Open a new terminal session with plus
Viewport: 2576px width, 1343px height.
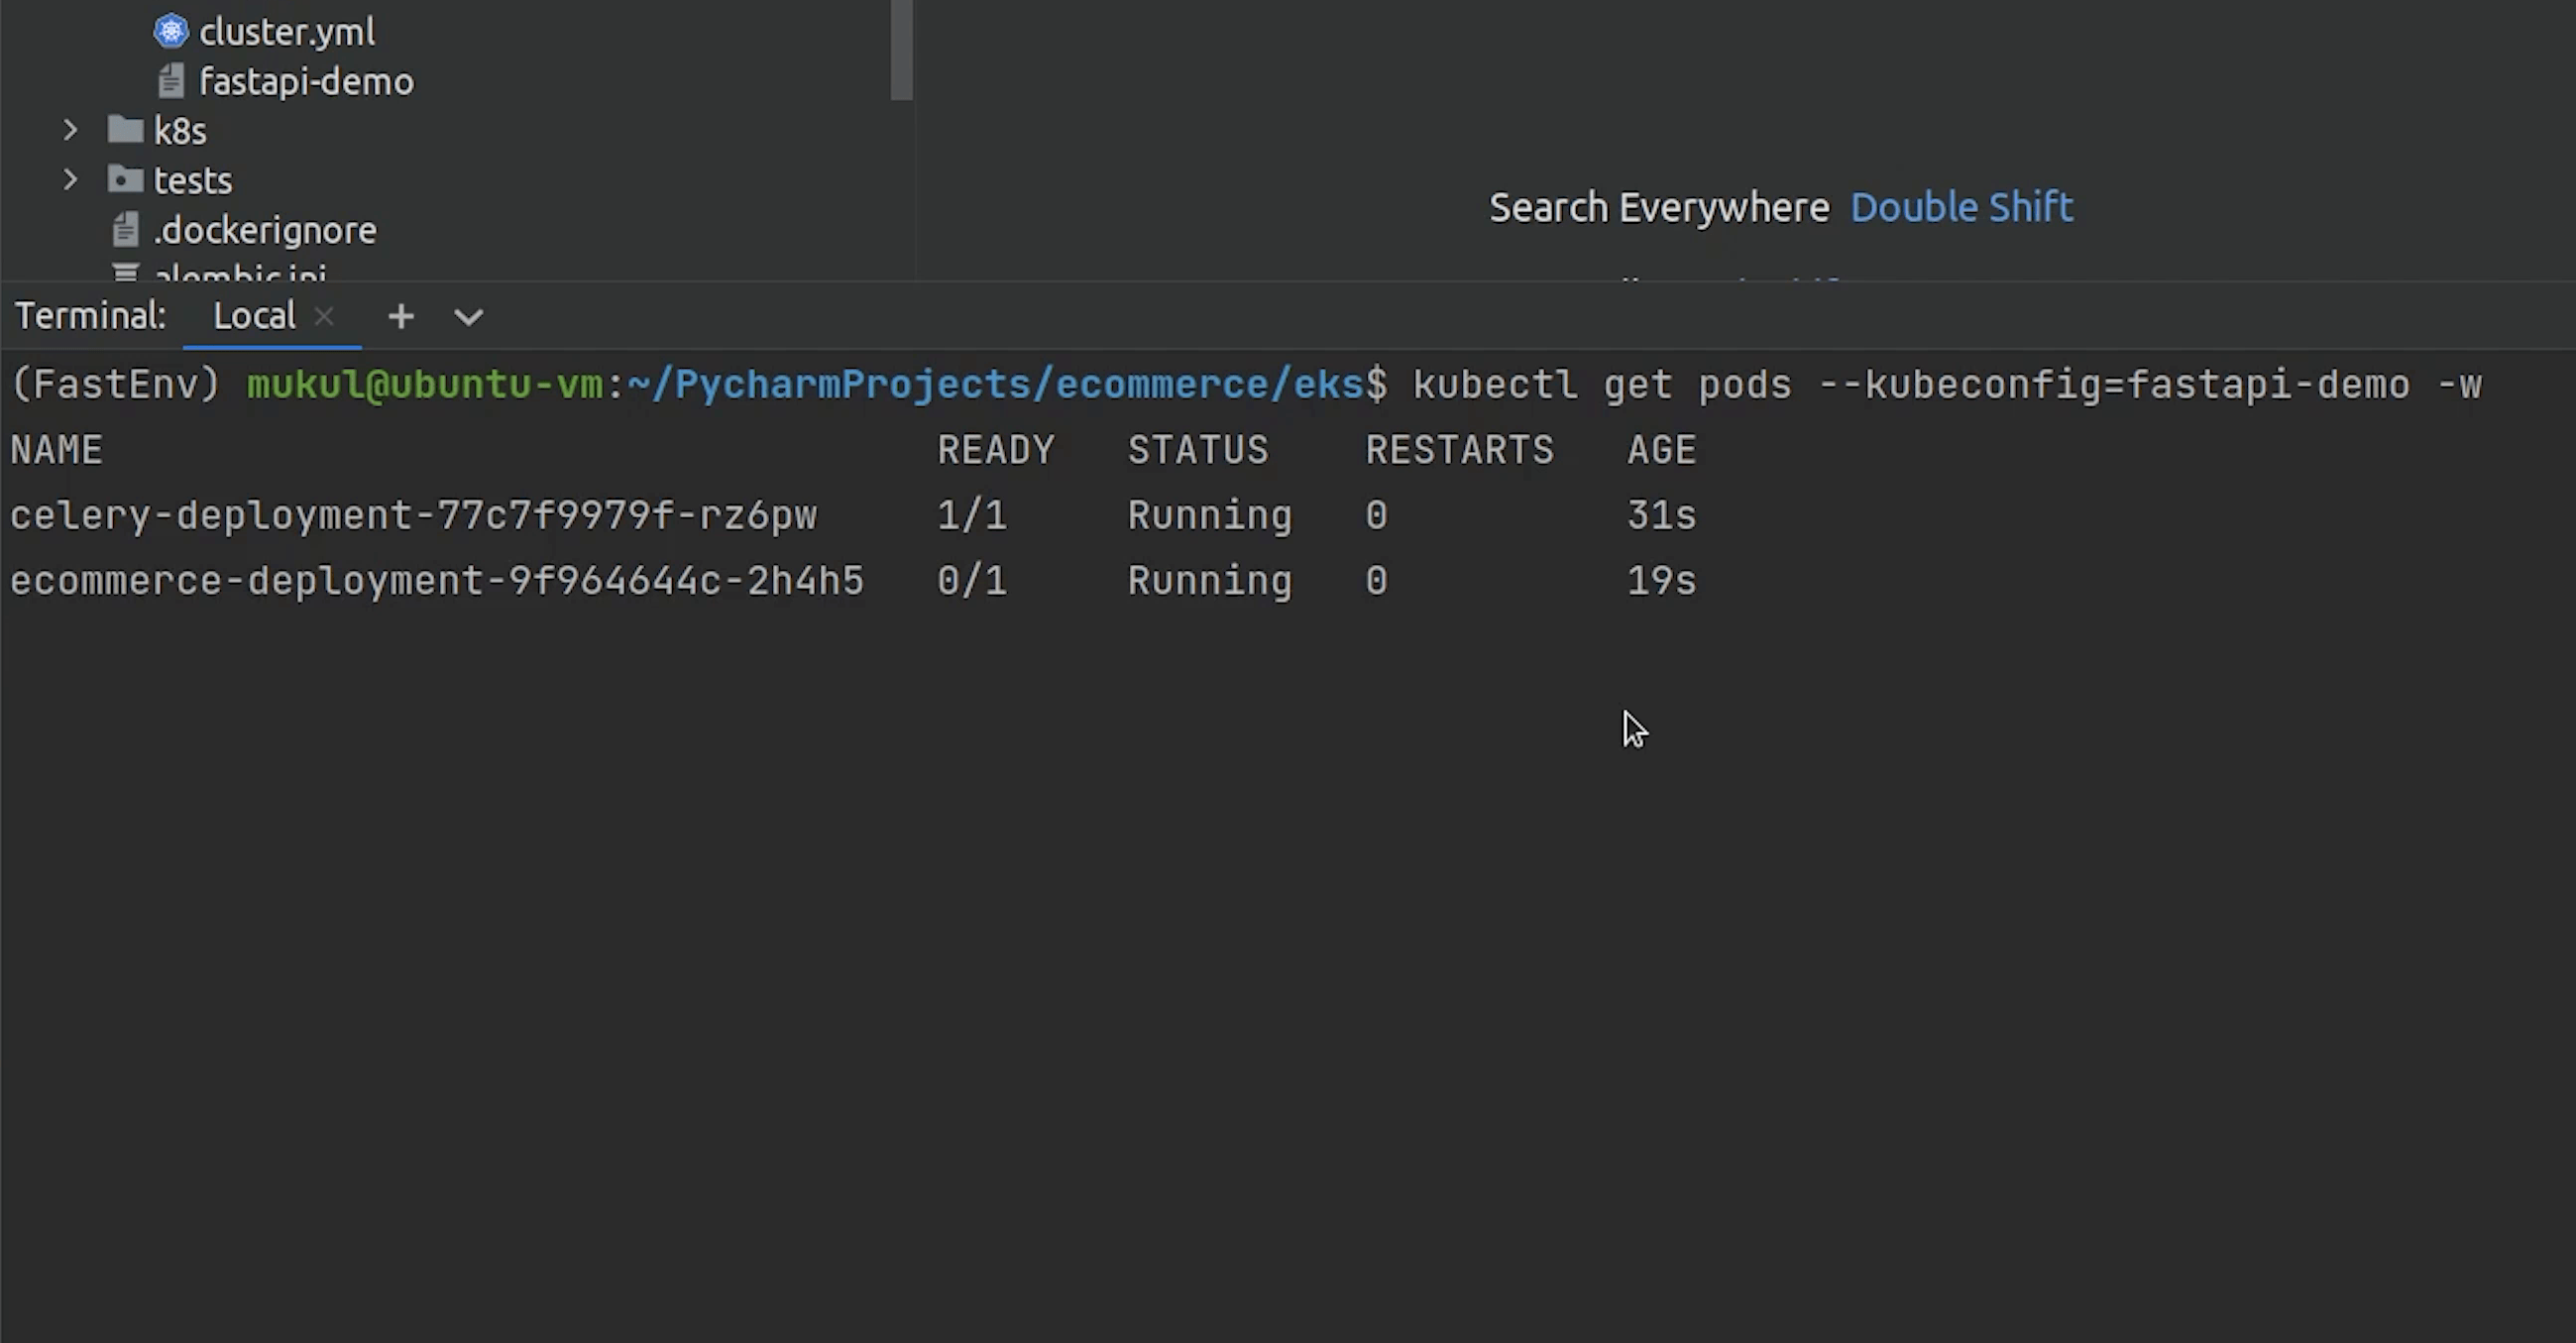coord(401,316)
